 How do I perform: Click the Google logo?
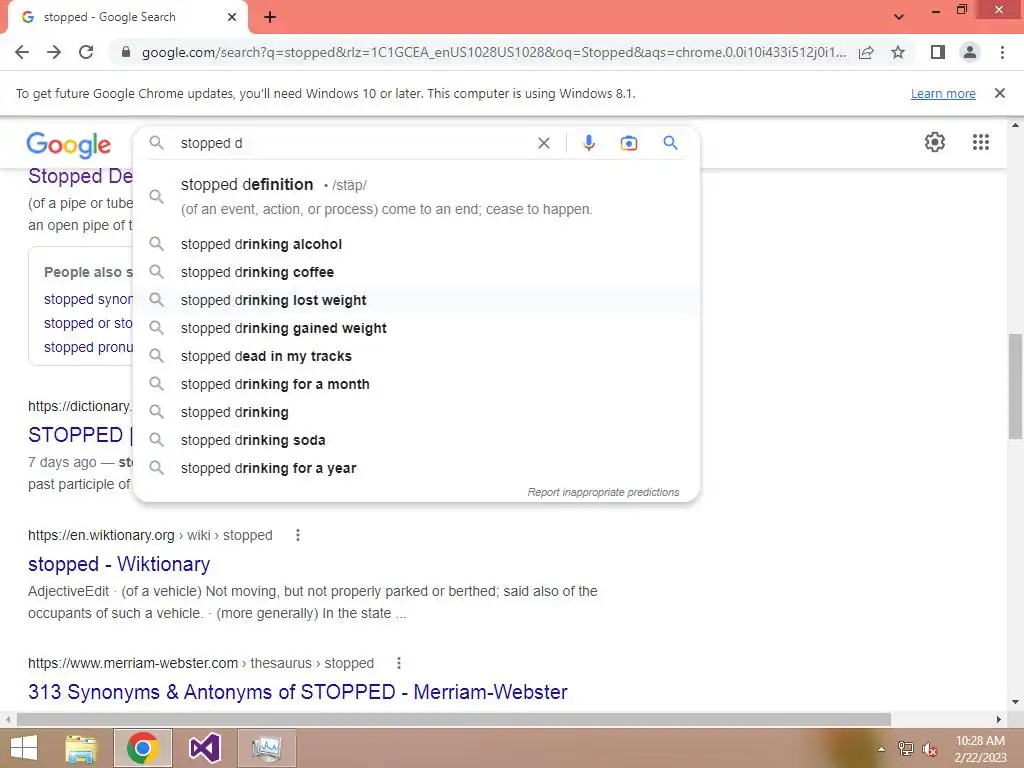(x=69, y=144)
